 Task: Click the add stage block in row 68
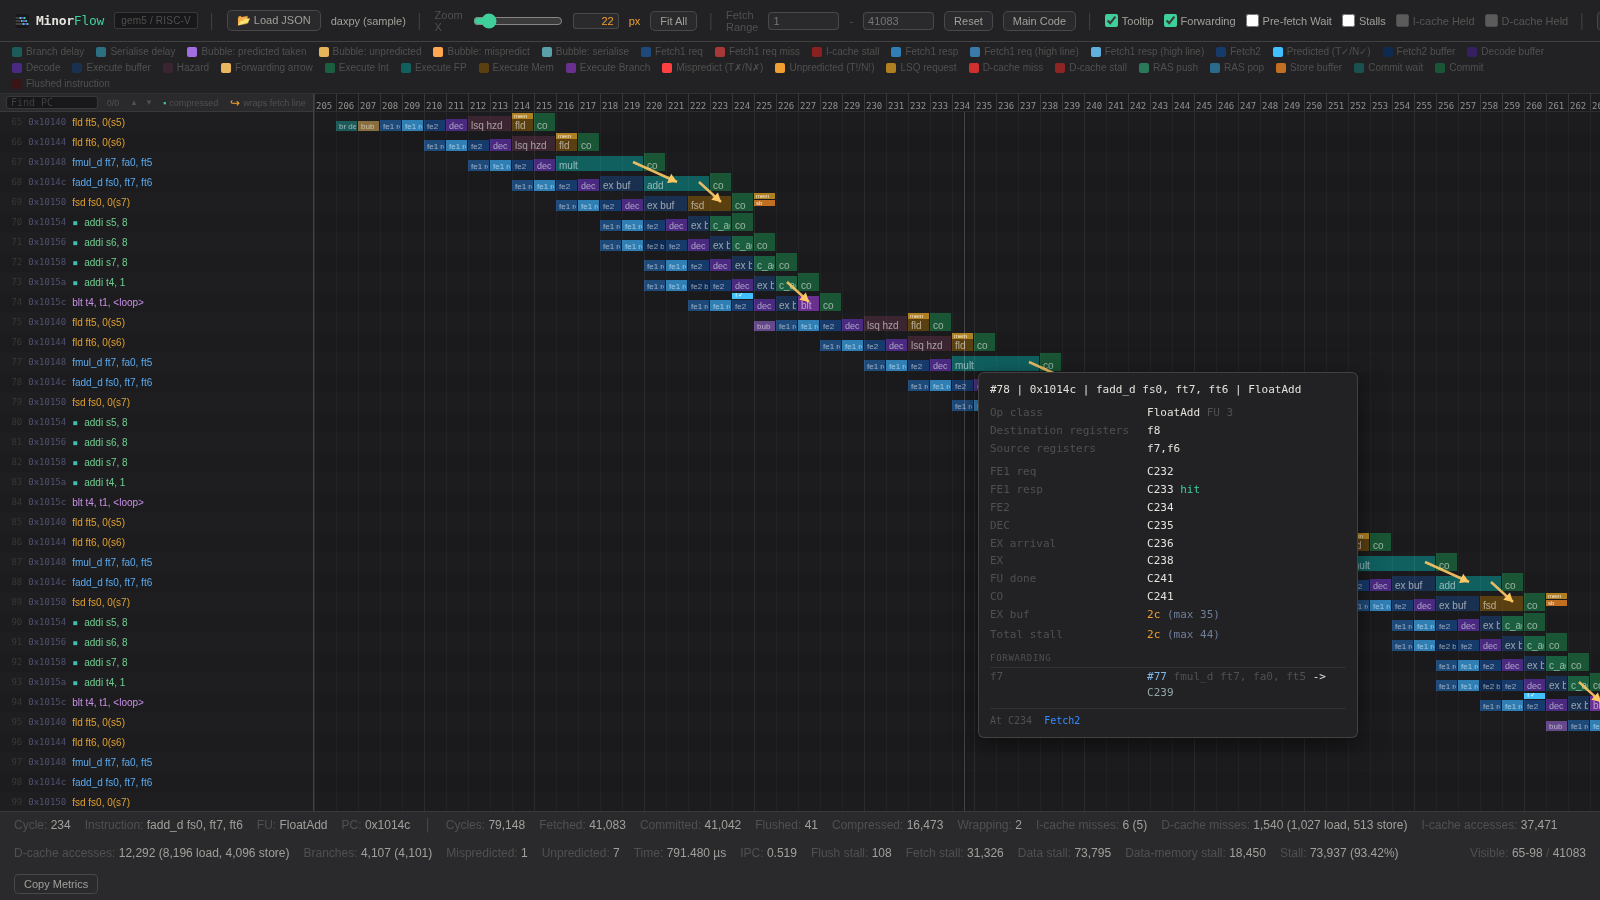click(677, 185)
